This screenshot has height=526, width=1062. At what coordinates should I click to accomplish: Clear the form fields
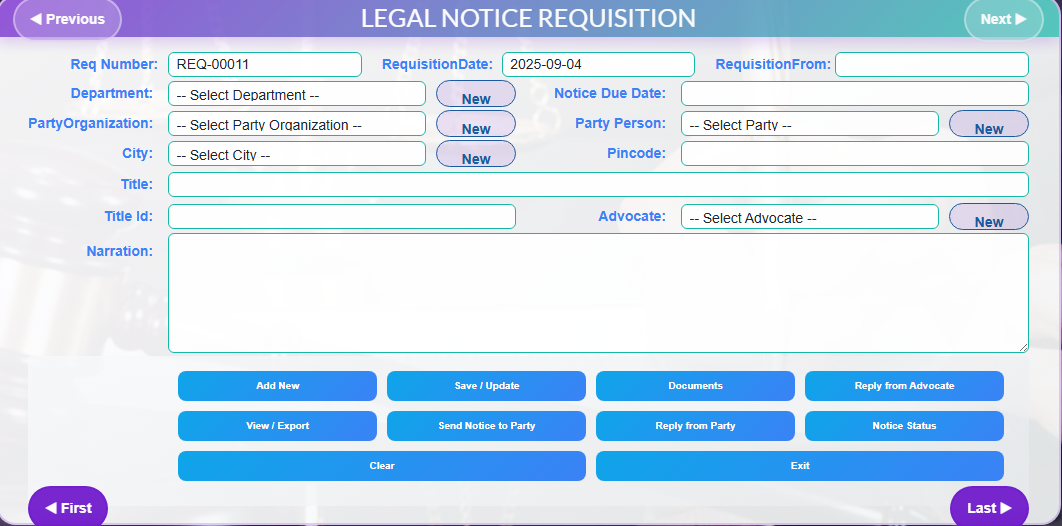coord(382,466)
